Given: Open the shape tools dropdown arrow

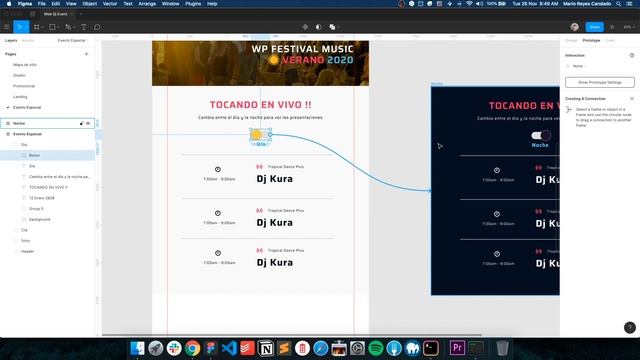Looking at the screenshot, I should (58, 27).
